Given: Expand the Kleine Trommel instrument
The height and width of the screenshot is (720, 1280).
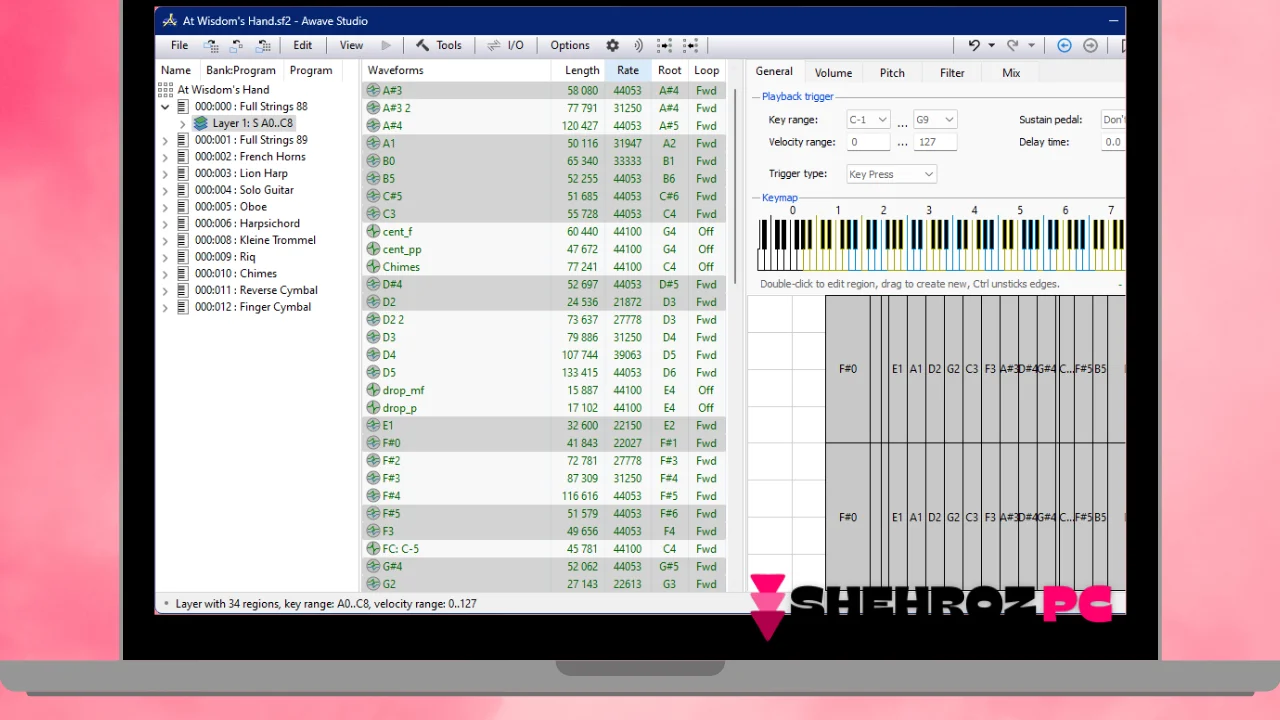Looking at the screenshot, I should tap(165, 241).
